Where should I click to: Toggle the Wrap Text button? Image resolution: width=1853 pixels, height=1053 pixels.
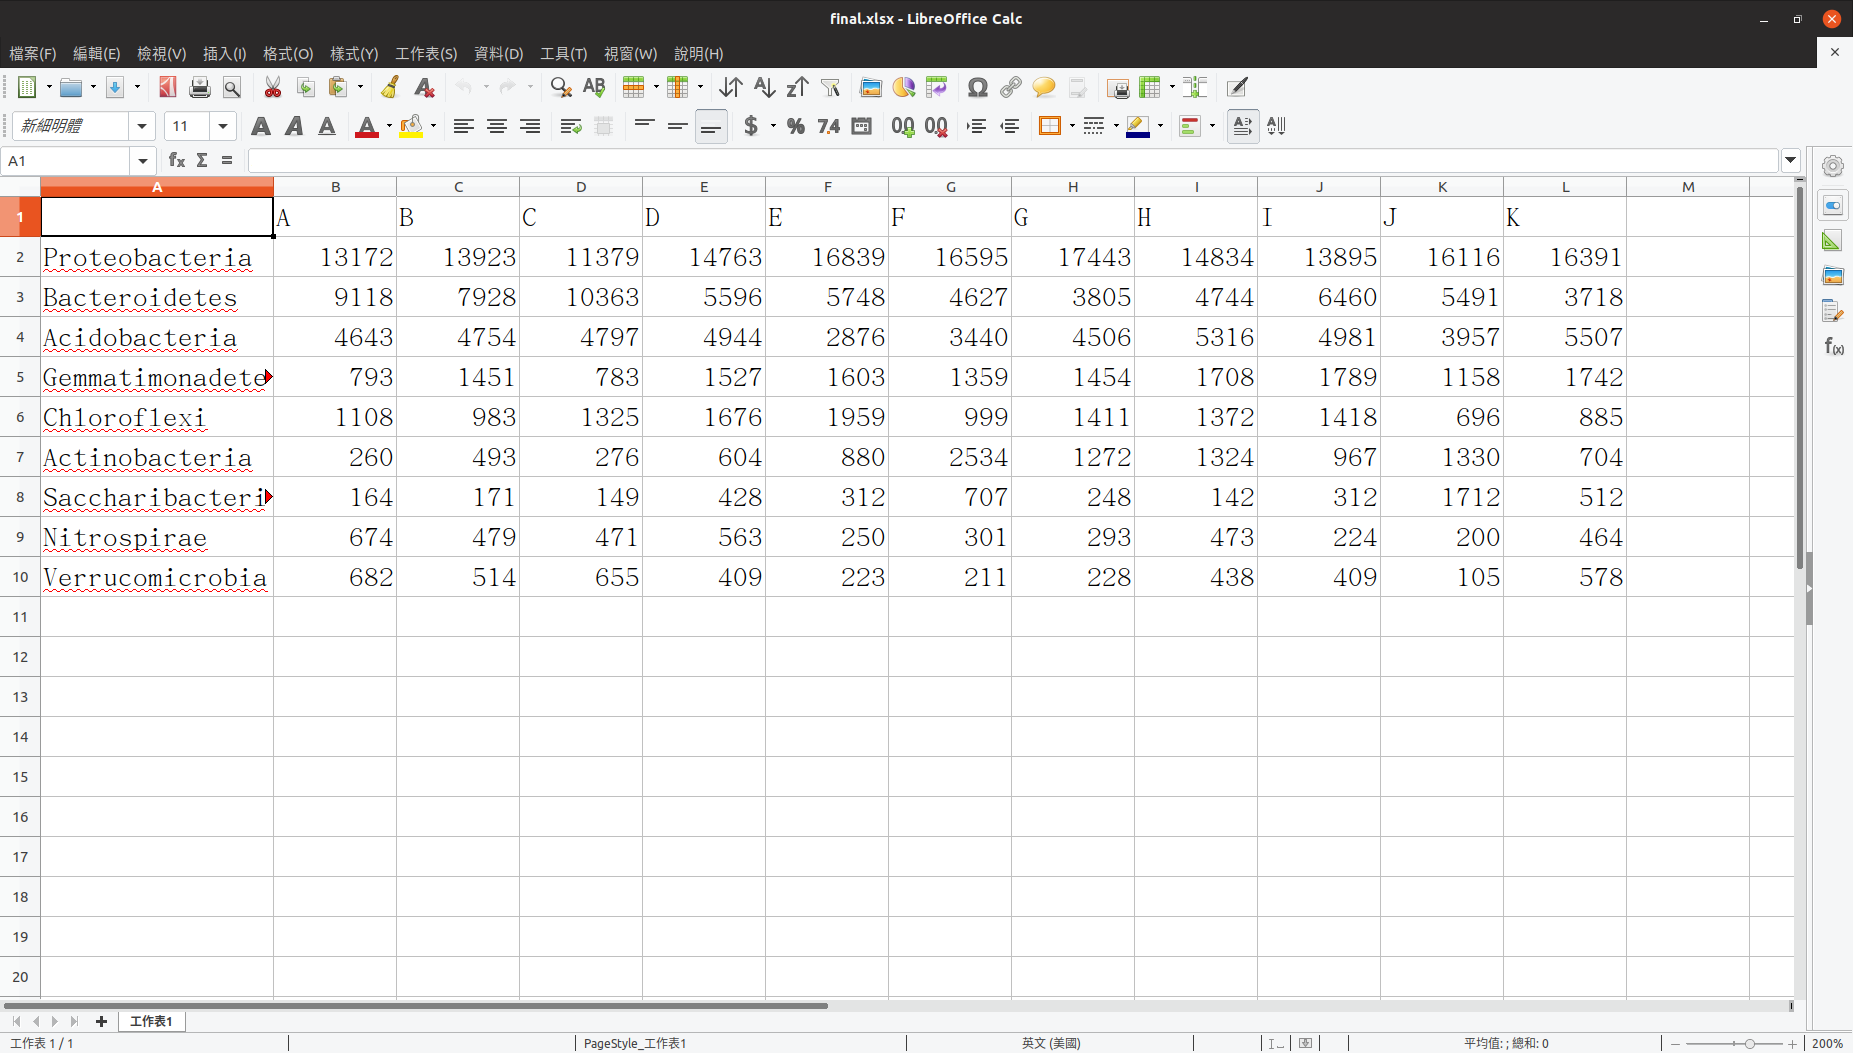pos(571,126)
